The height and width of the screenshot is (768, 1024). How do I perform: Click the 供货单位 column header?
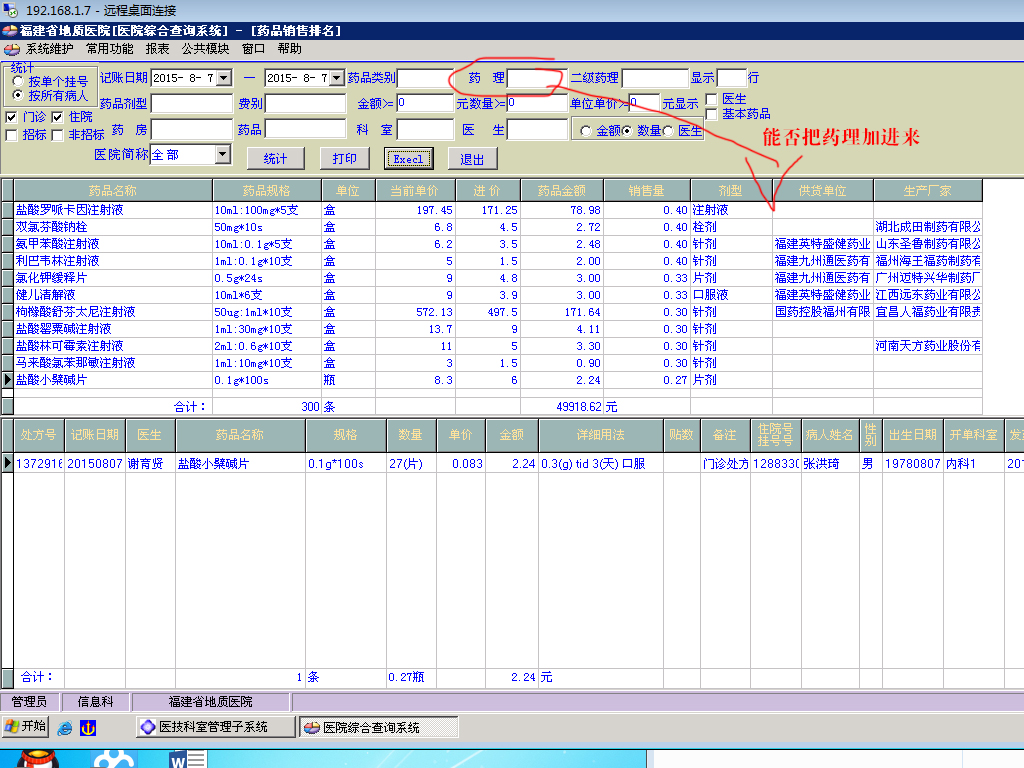823,191
